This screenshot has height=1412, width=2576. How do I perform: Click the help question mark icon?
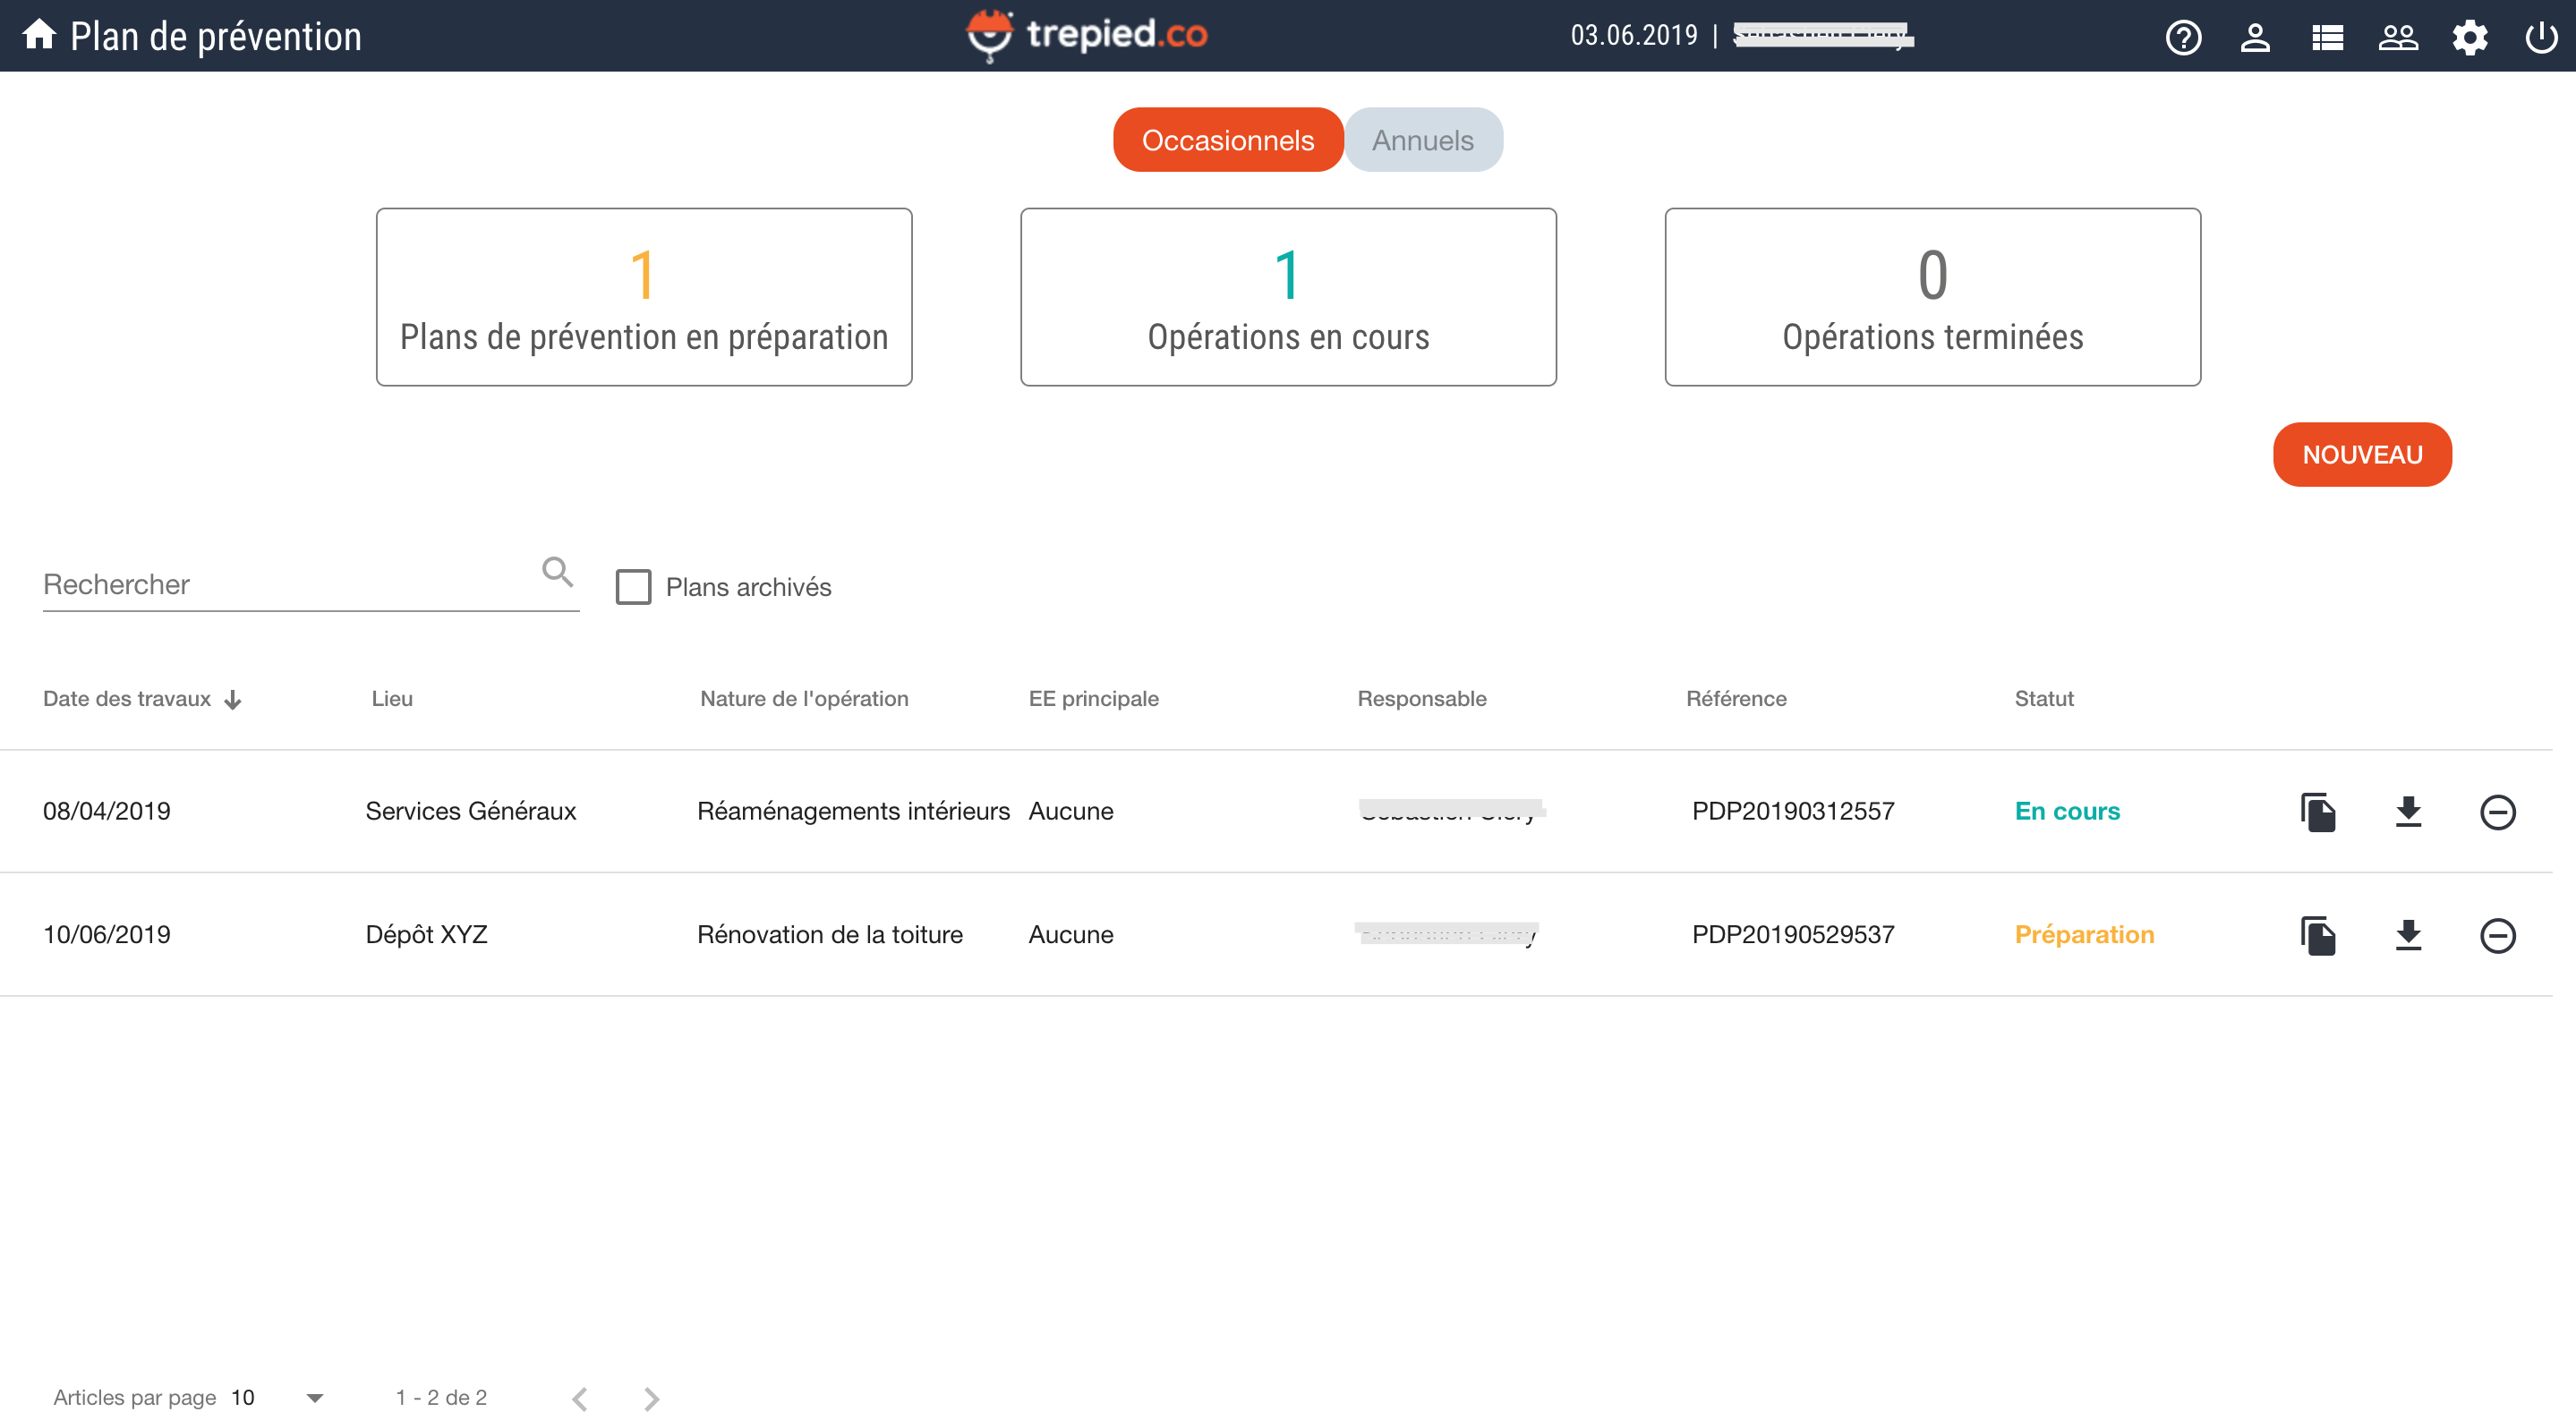[x=2183, y=33]
